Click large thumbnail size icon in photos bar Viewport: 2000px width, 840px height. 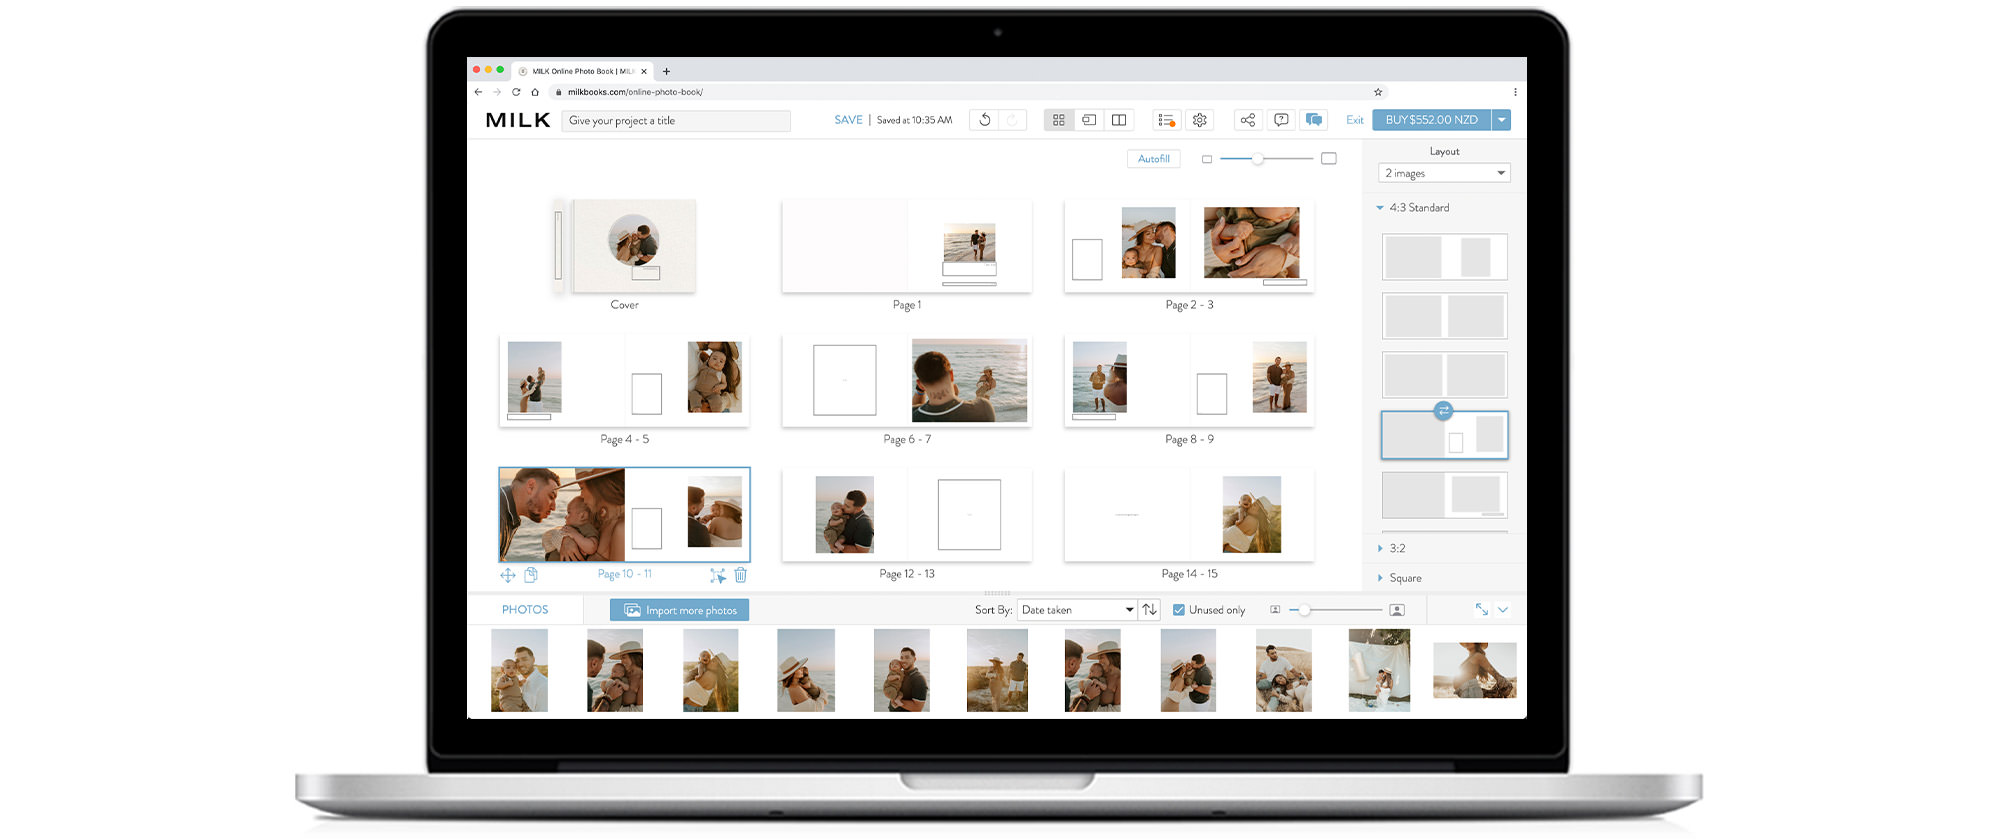click(x=1397, y=609)
